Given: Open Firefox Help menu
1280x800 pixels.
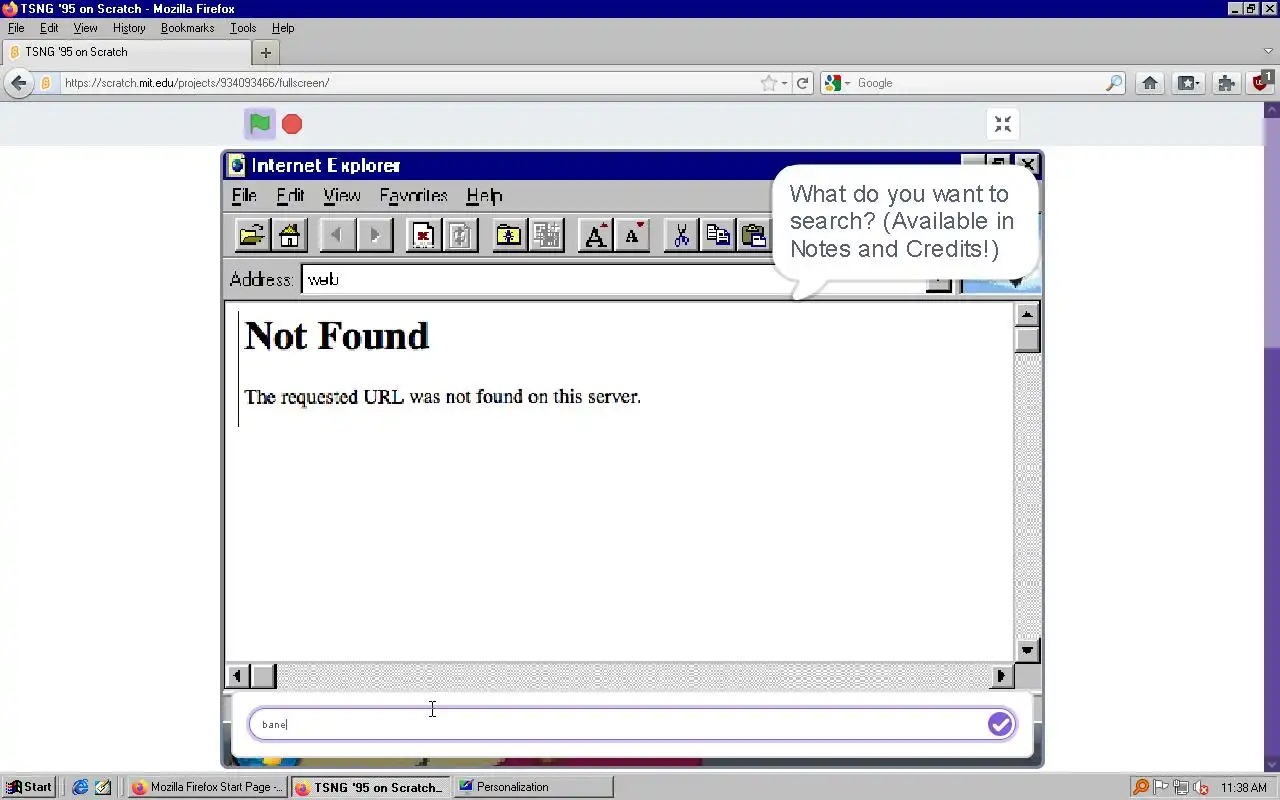Looking at the screenshot, I should 283,28.
